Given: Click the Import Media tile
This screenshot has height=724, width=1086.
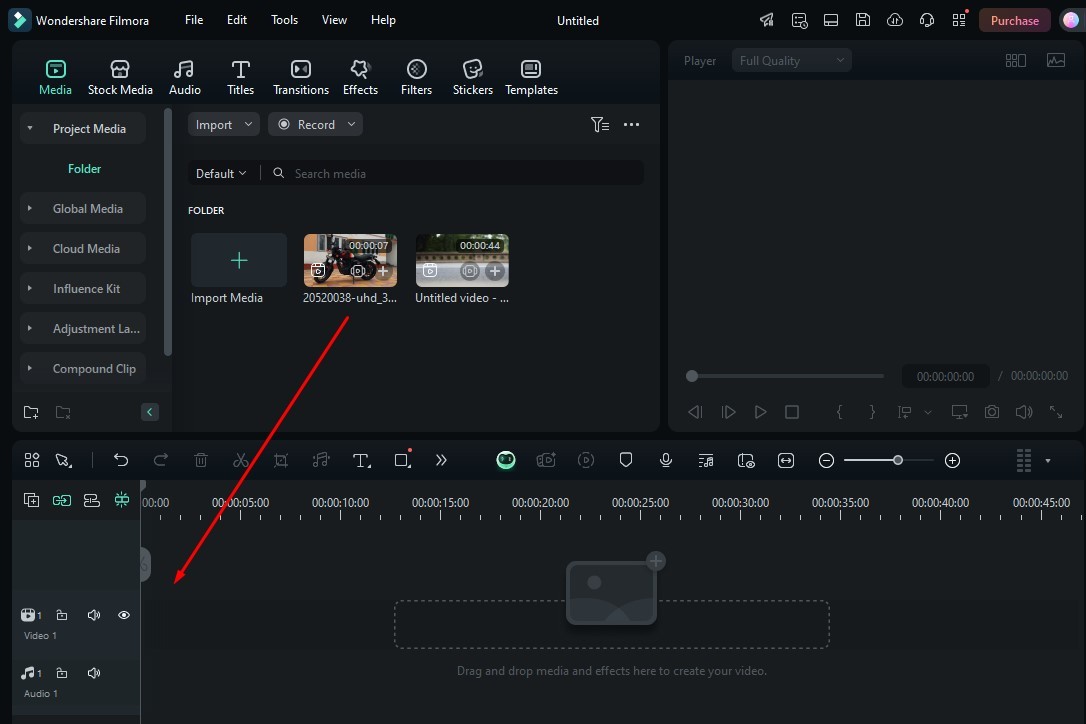Looking at the screenshot, I should 239,261.
